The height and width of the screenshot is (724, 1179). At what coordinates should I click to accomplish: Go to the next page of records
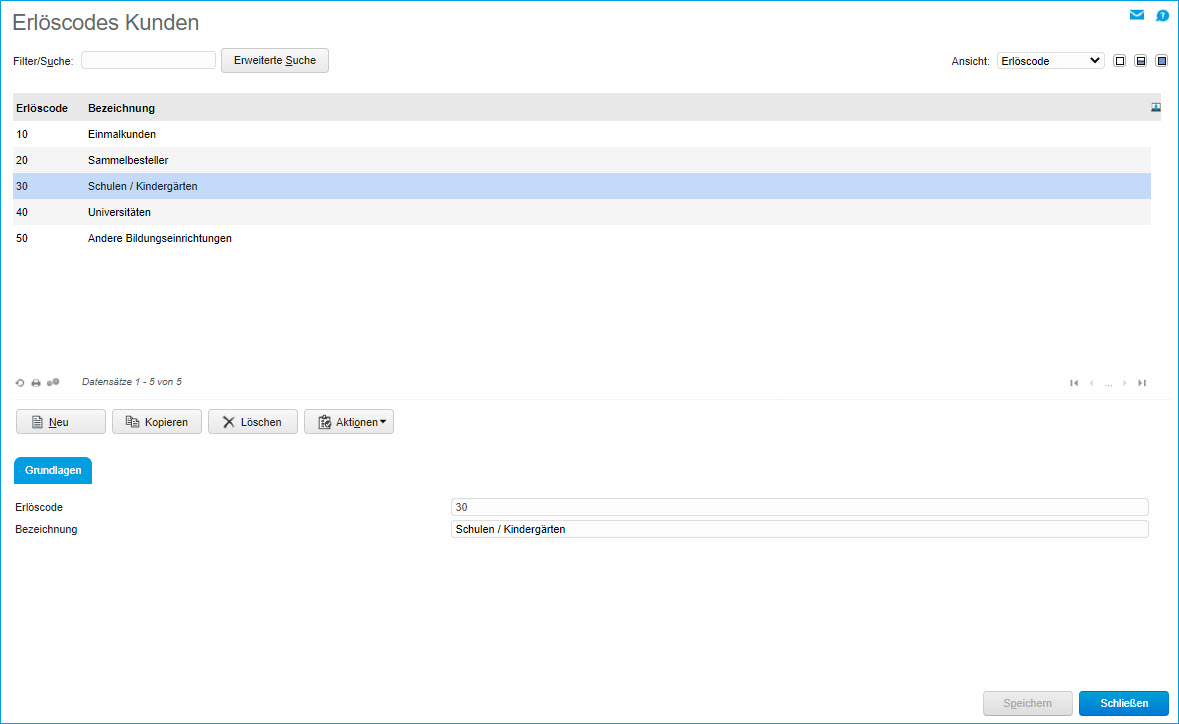click(1125, 383)
